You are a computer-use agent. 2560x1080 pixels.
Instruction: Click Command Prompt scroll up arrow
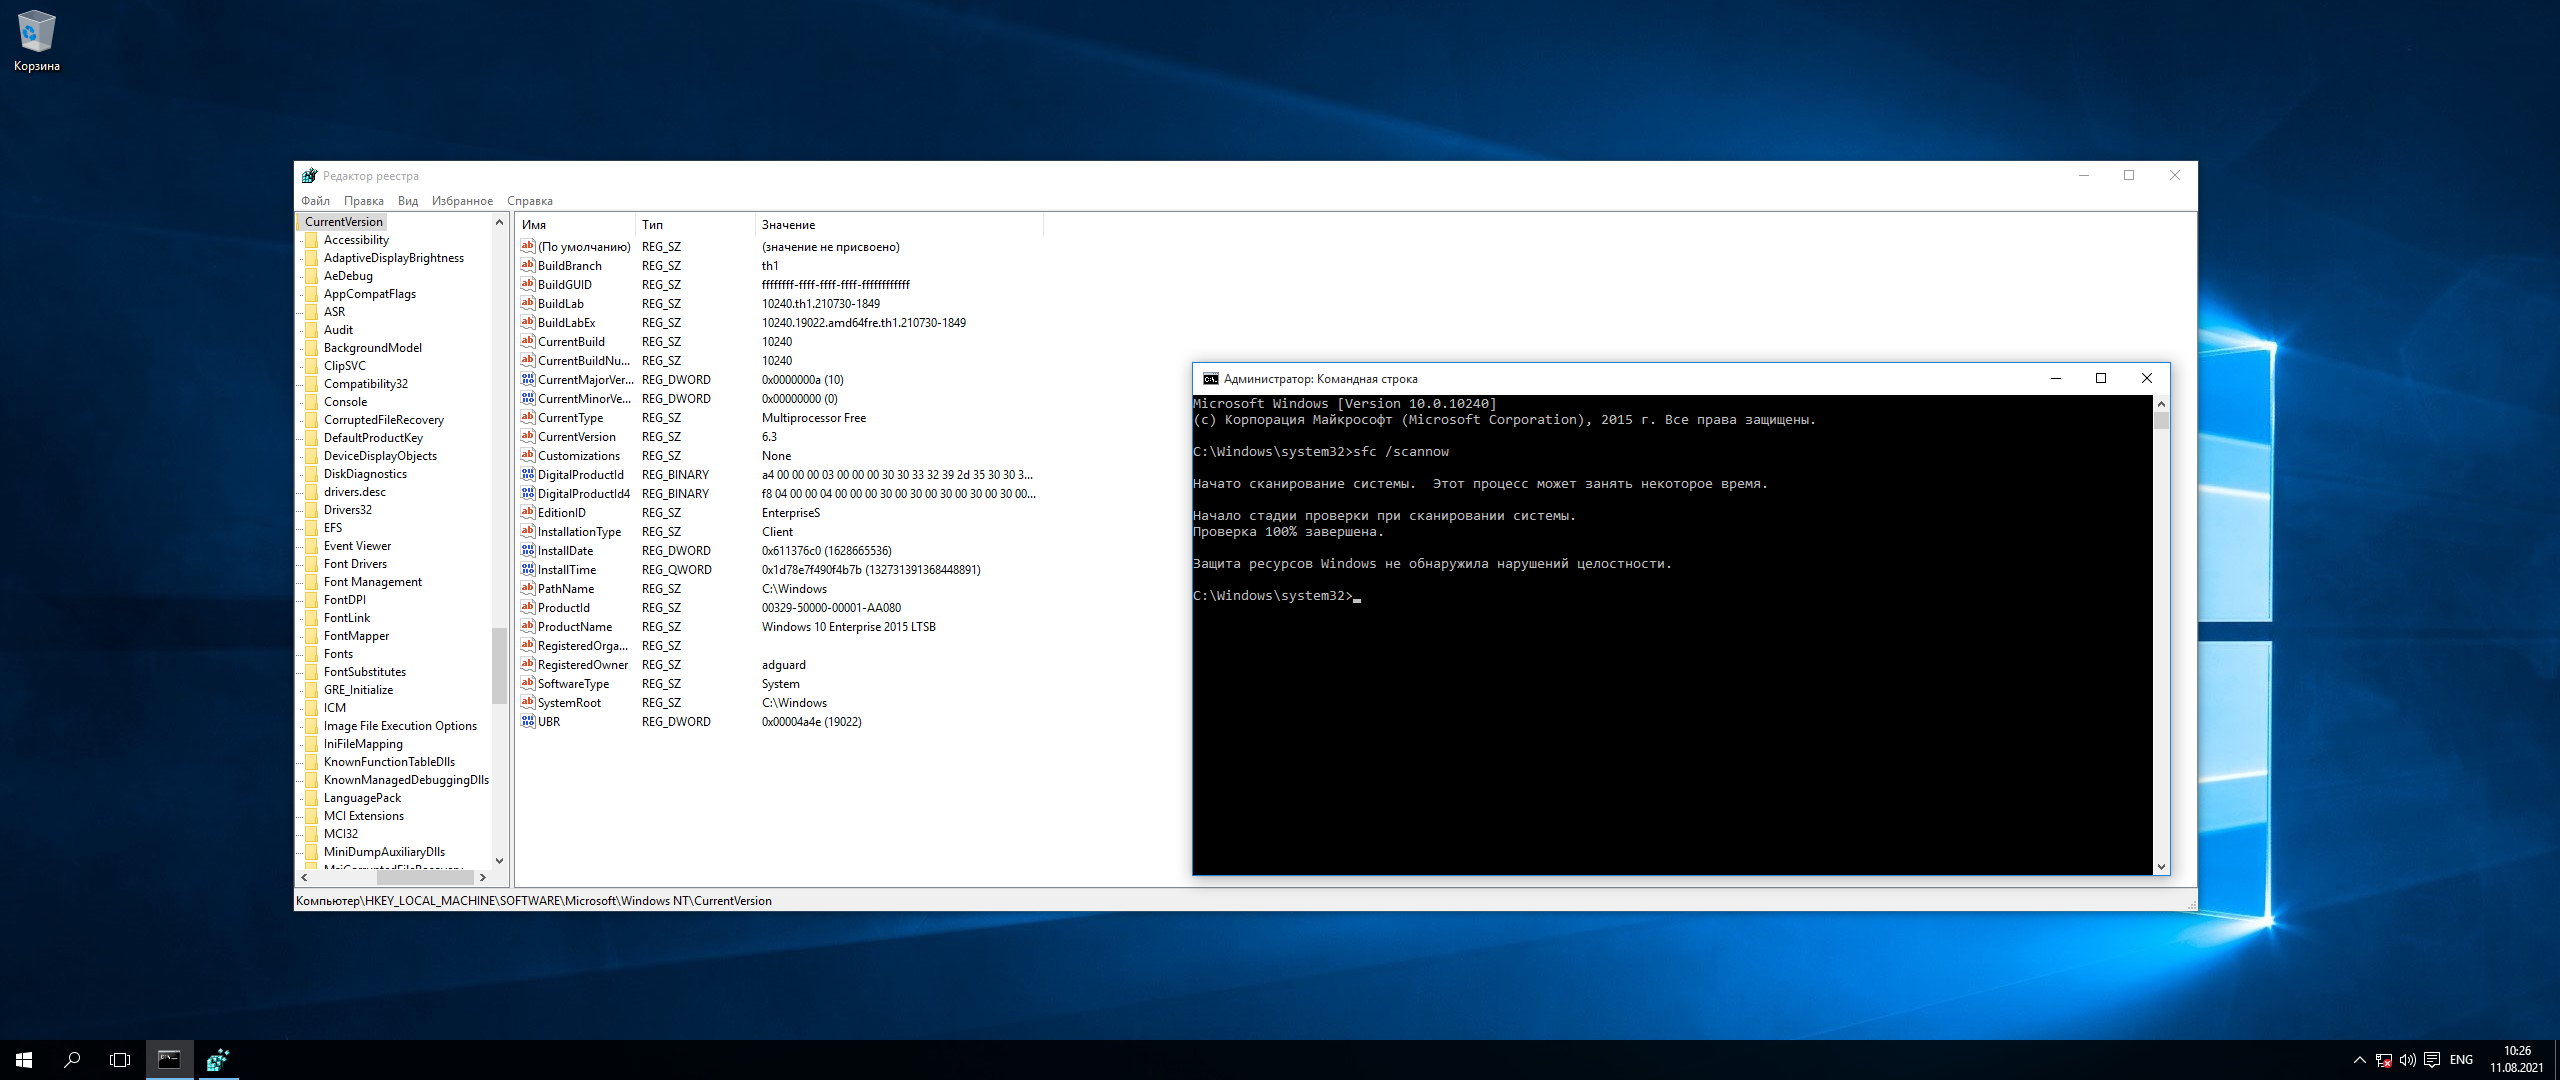point(2161,403)
